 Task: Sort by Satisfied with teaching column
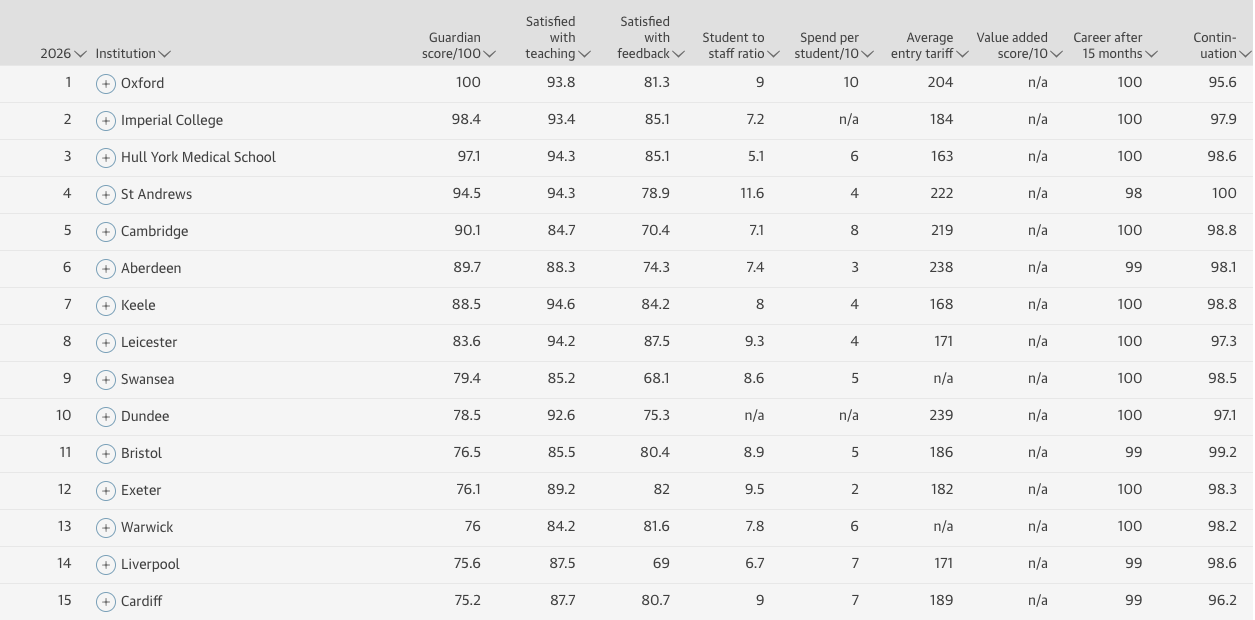coord(557,38)
